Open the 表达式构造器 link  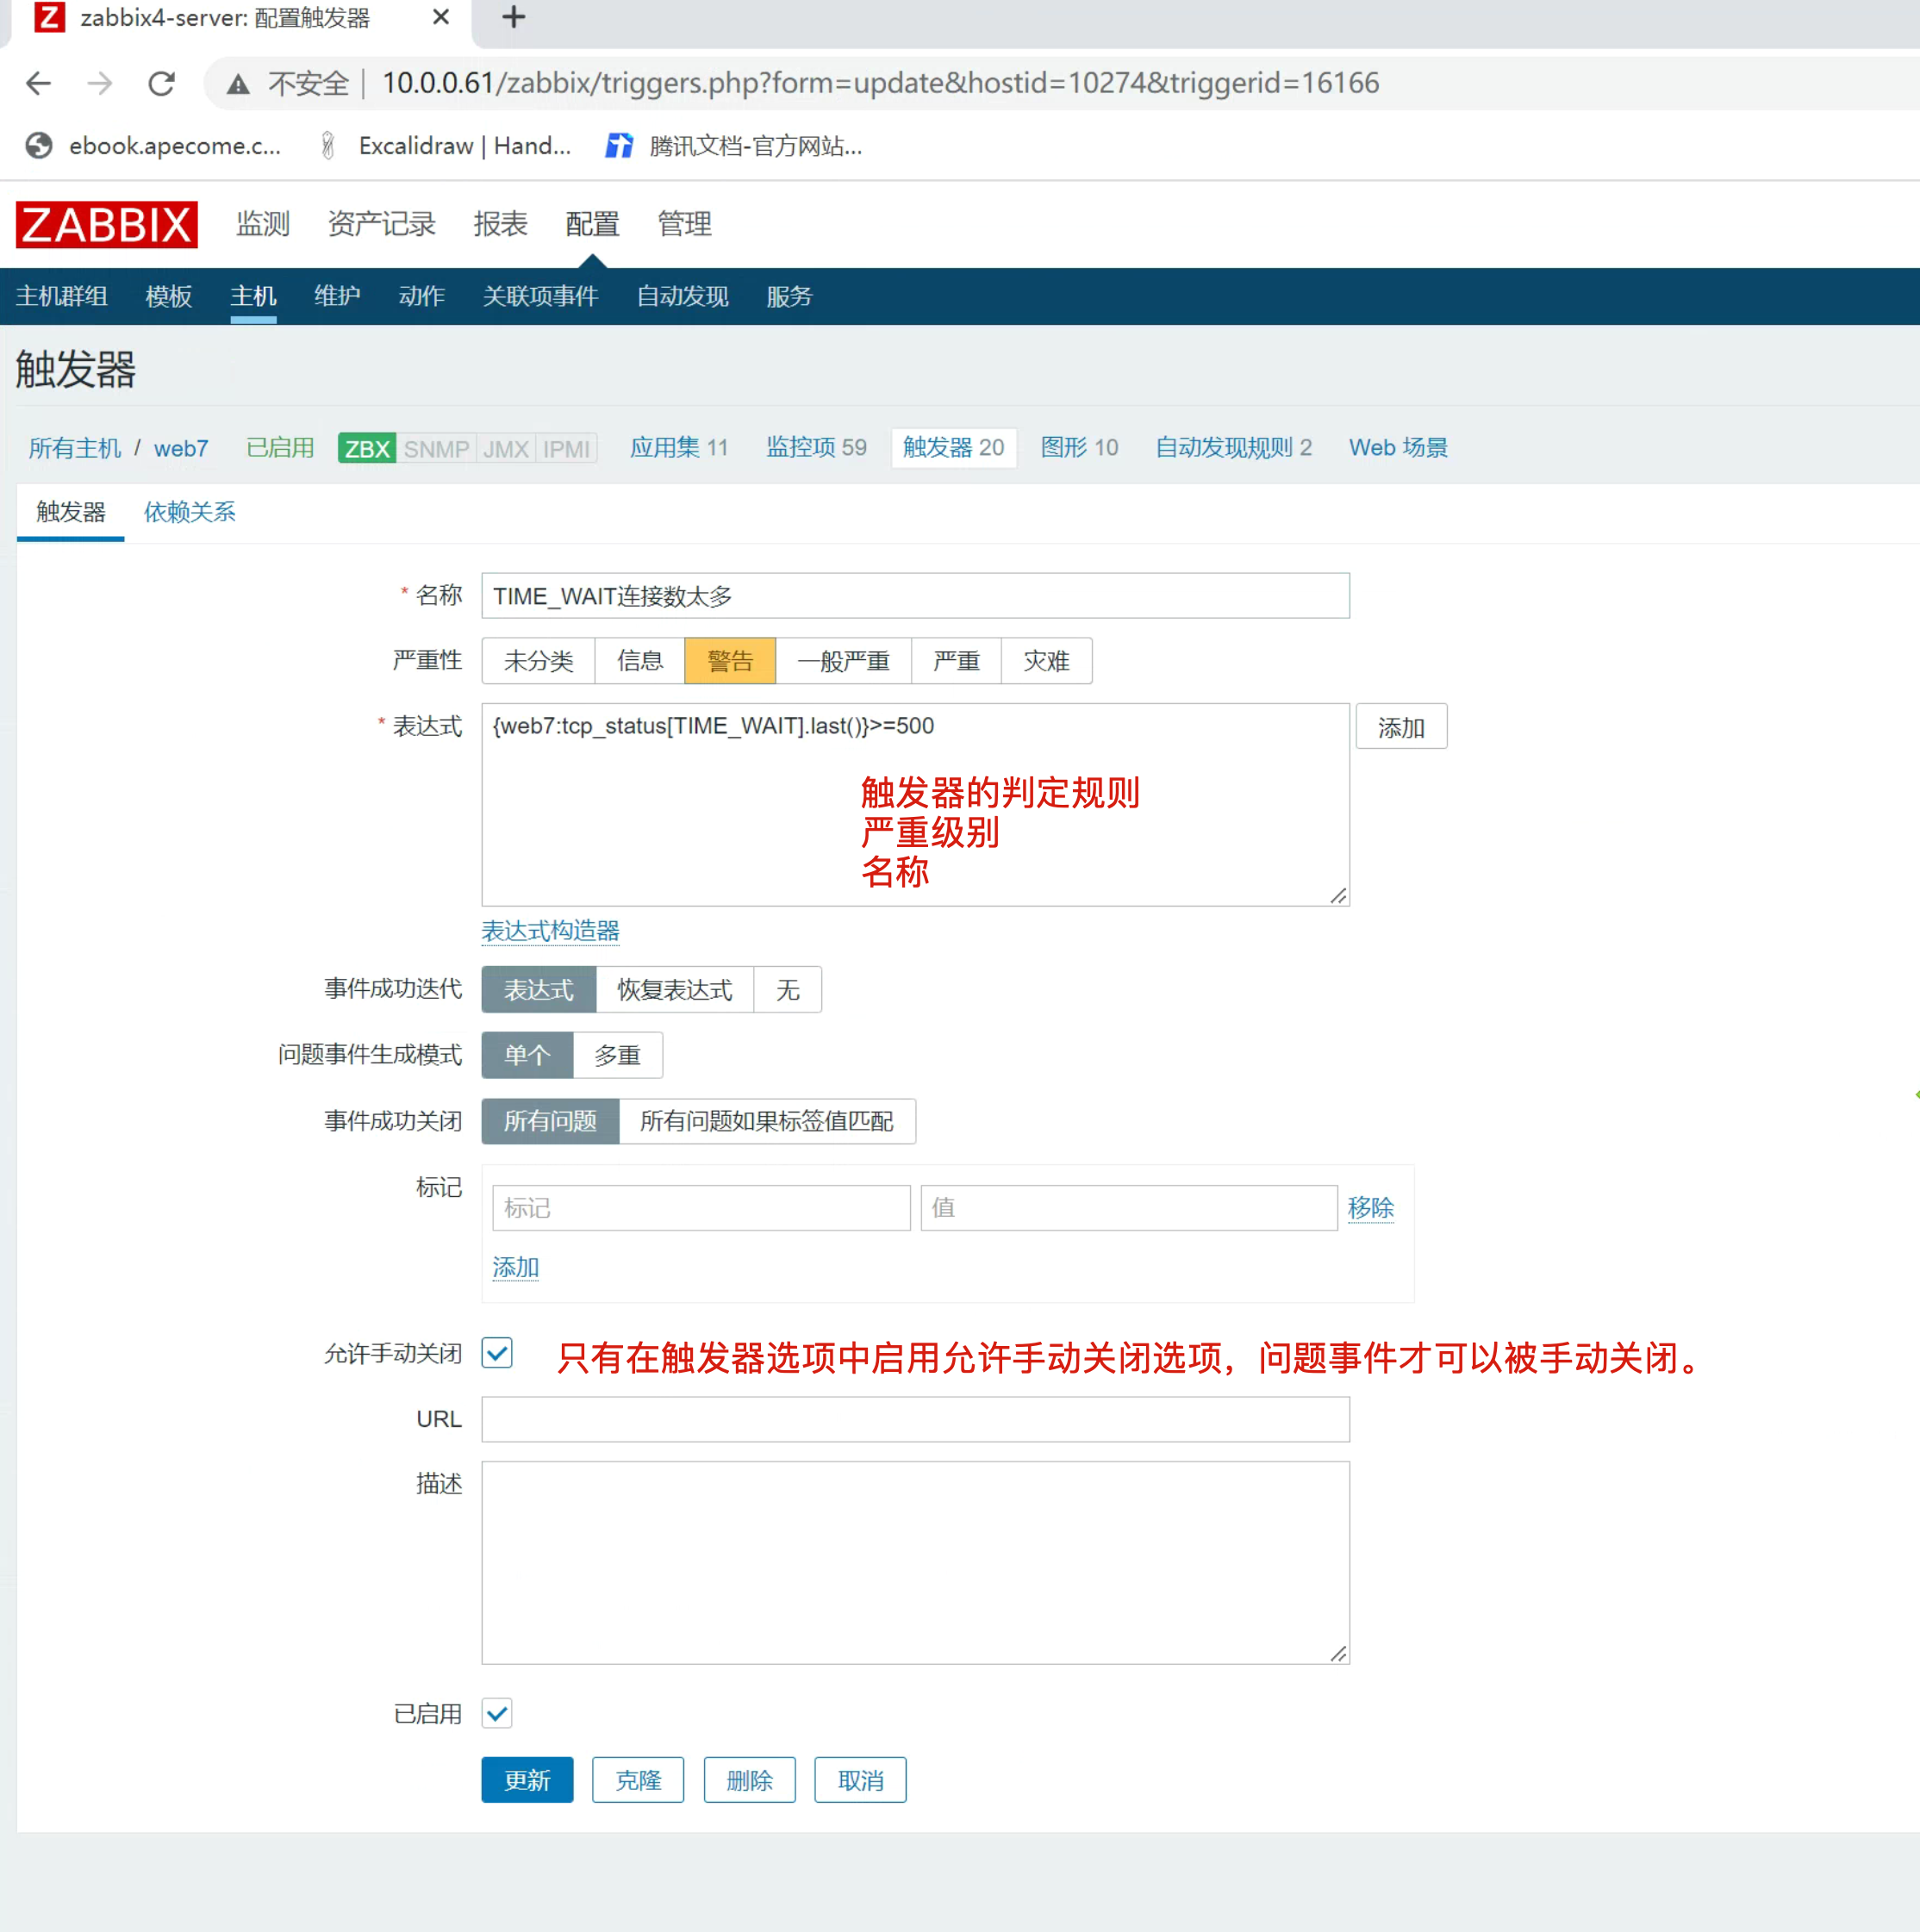(x=550, y=931)
